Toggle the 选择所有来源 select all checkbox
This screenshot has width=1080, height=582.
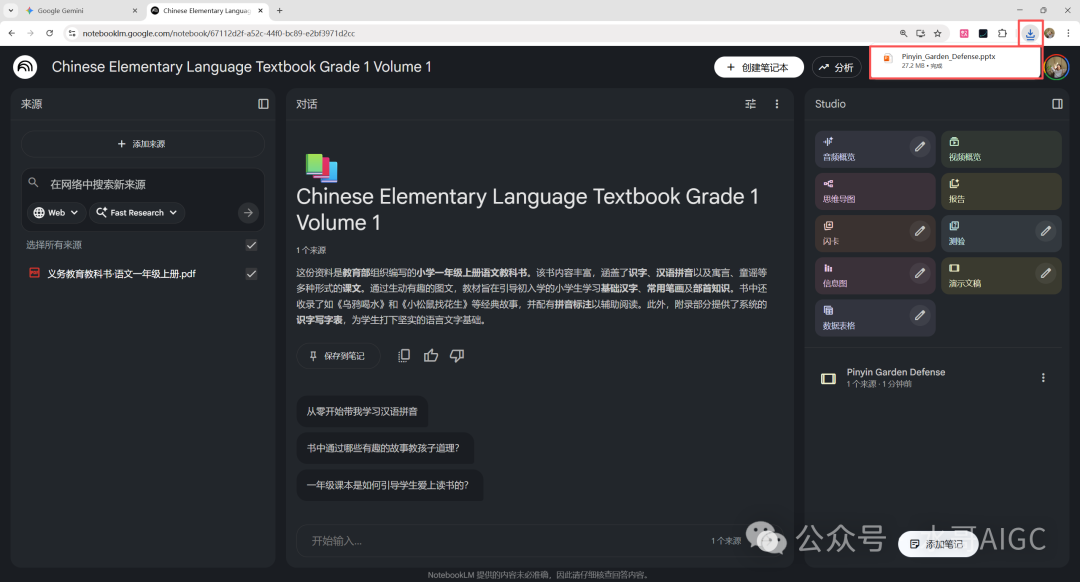(x=251, y=245)
